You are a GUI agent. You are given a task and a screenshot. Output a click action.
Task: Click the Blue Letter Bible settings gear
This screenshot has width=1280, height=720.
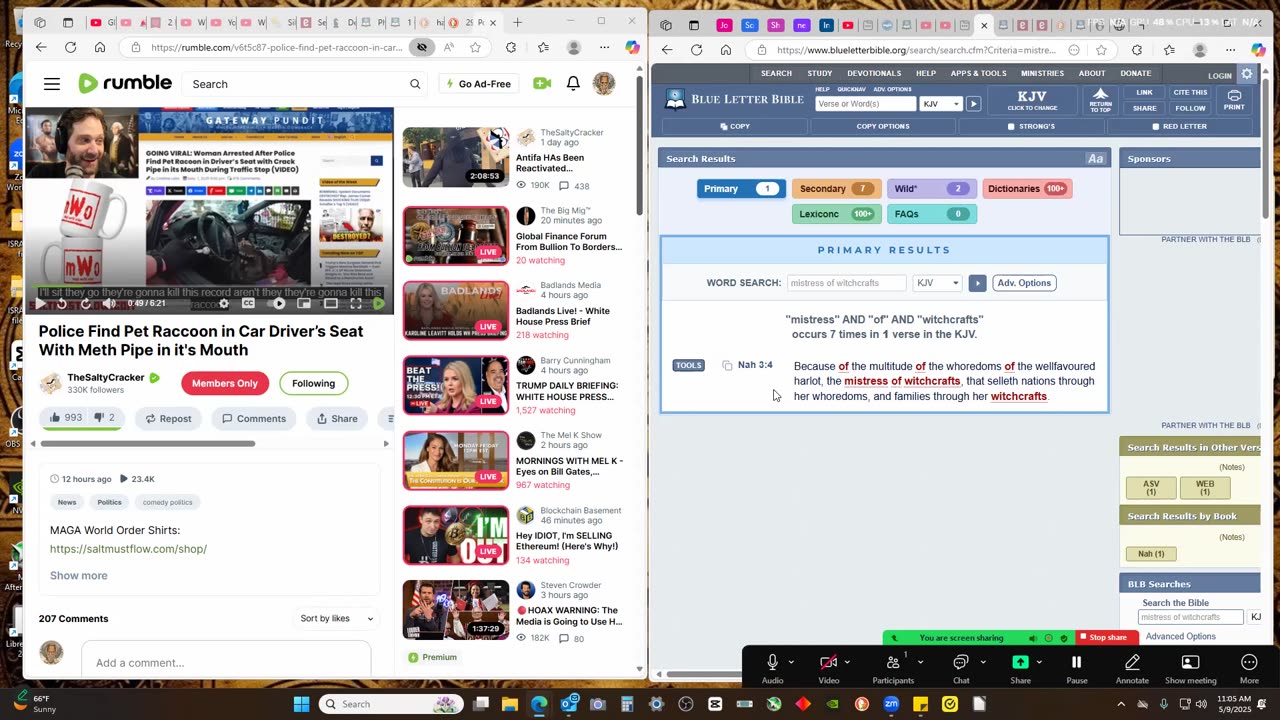(x=1247, y=75)
